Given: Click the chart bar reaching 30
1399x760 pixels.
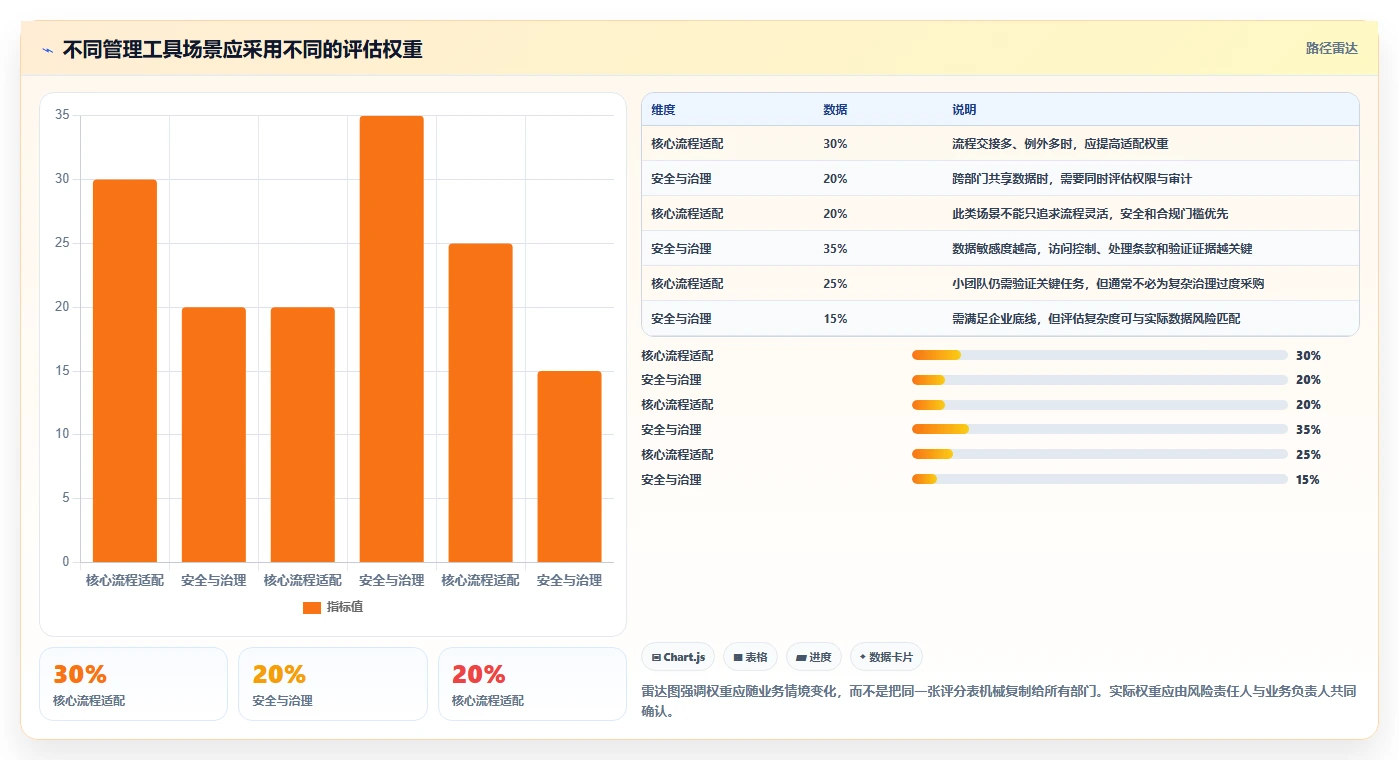Looking at the screenshot, I should (x=125, y=371).
